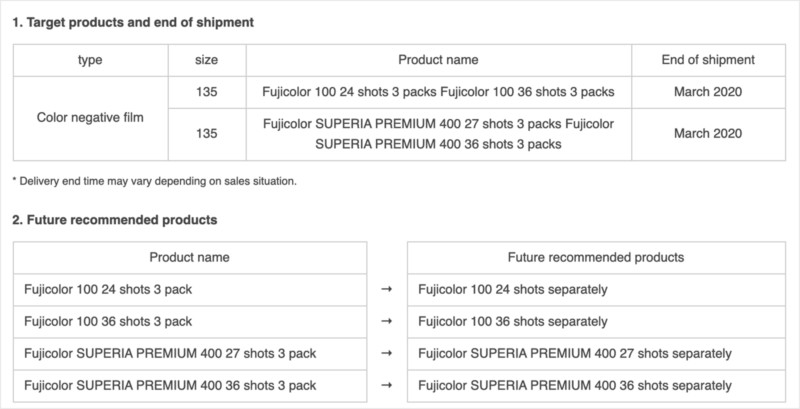Select 'Fujicolor 100 24 shots separately' cell
Image resolution: width=800 pixels, height=409 pixels.
click(596, 290)
